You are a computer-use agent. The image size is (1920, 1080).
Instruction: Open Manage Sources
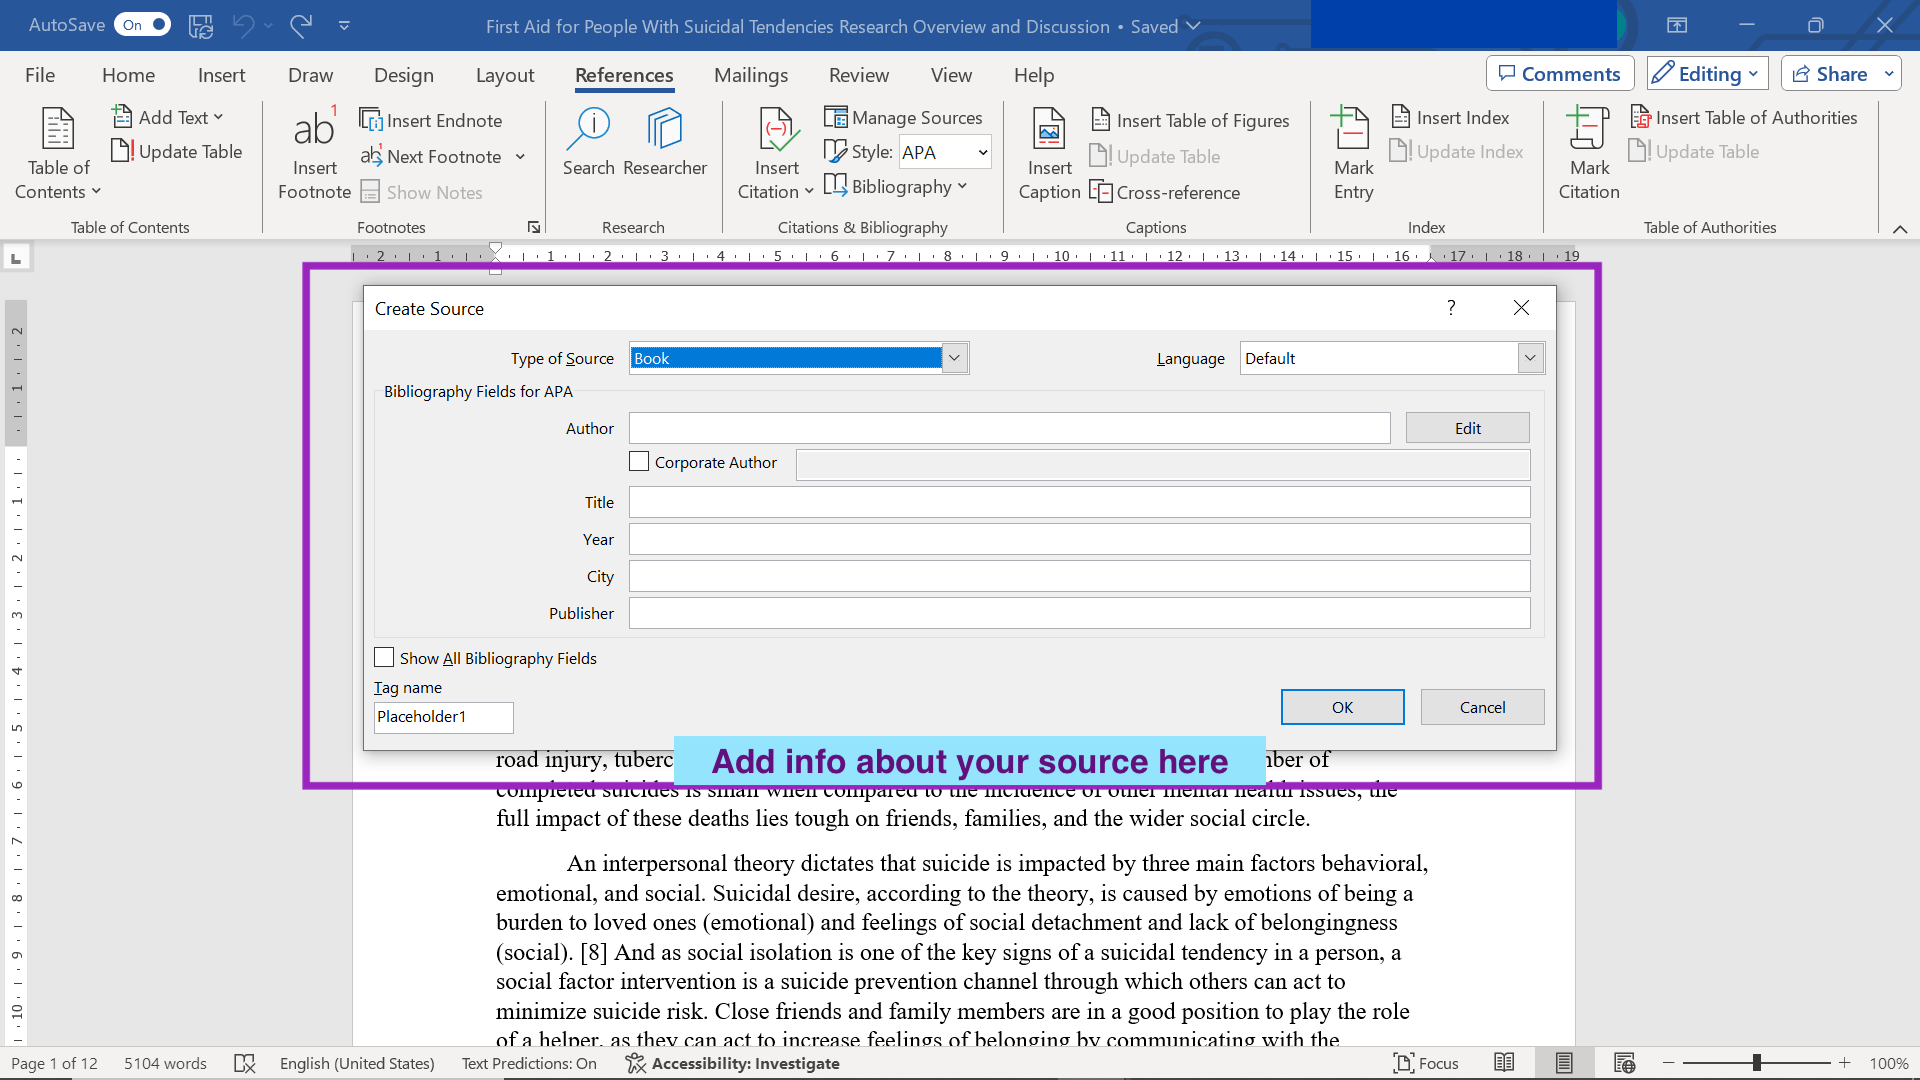point(904,118)
